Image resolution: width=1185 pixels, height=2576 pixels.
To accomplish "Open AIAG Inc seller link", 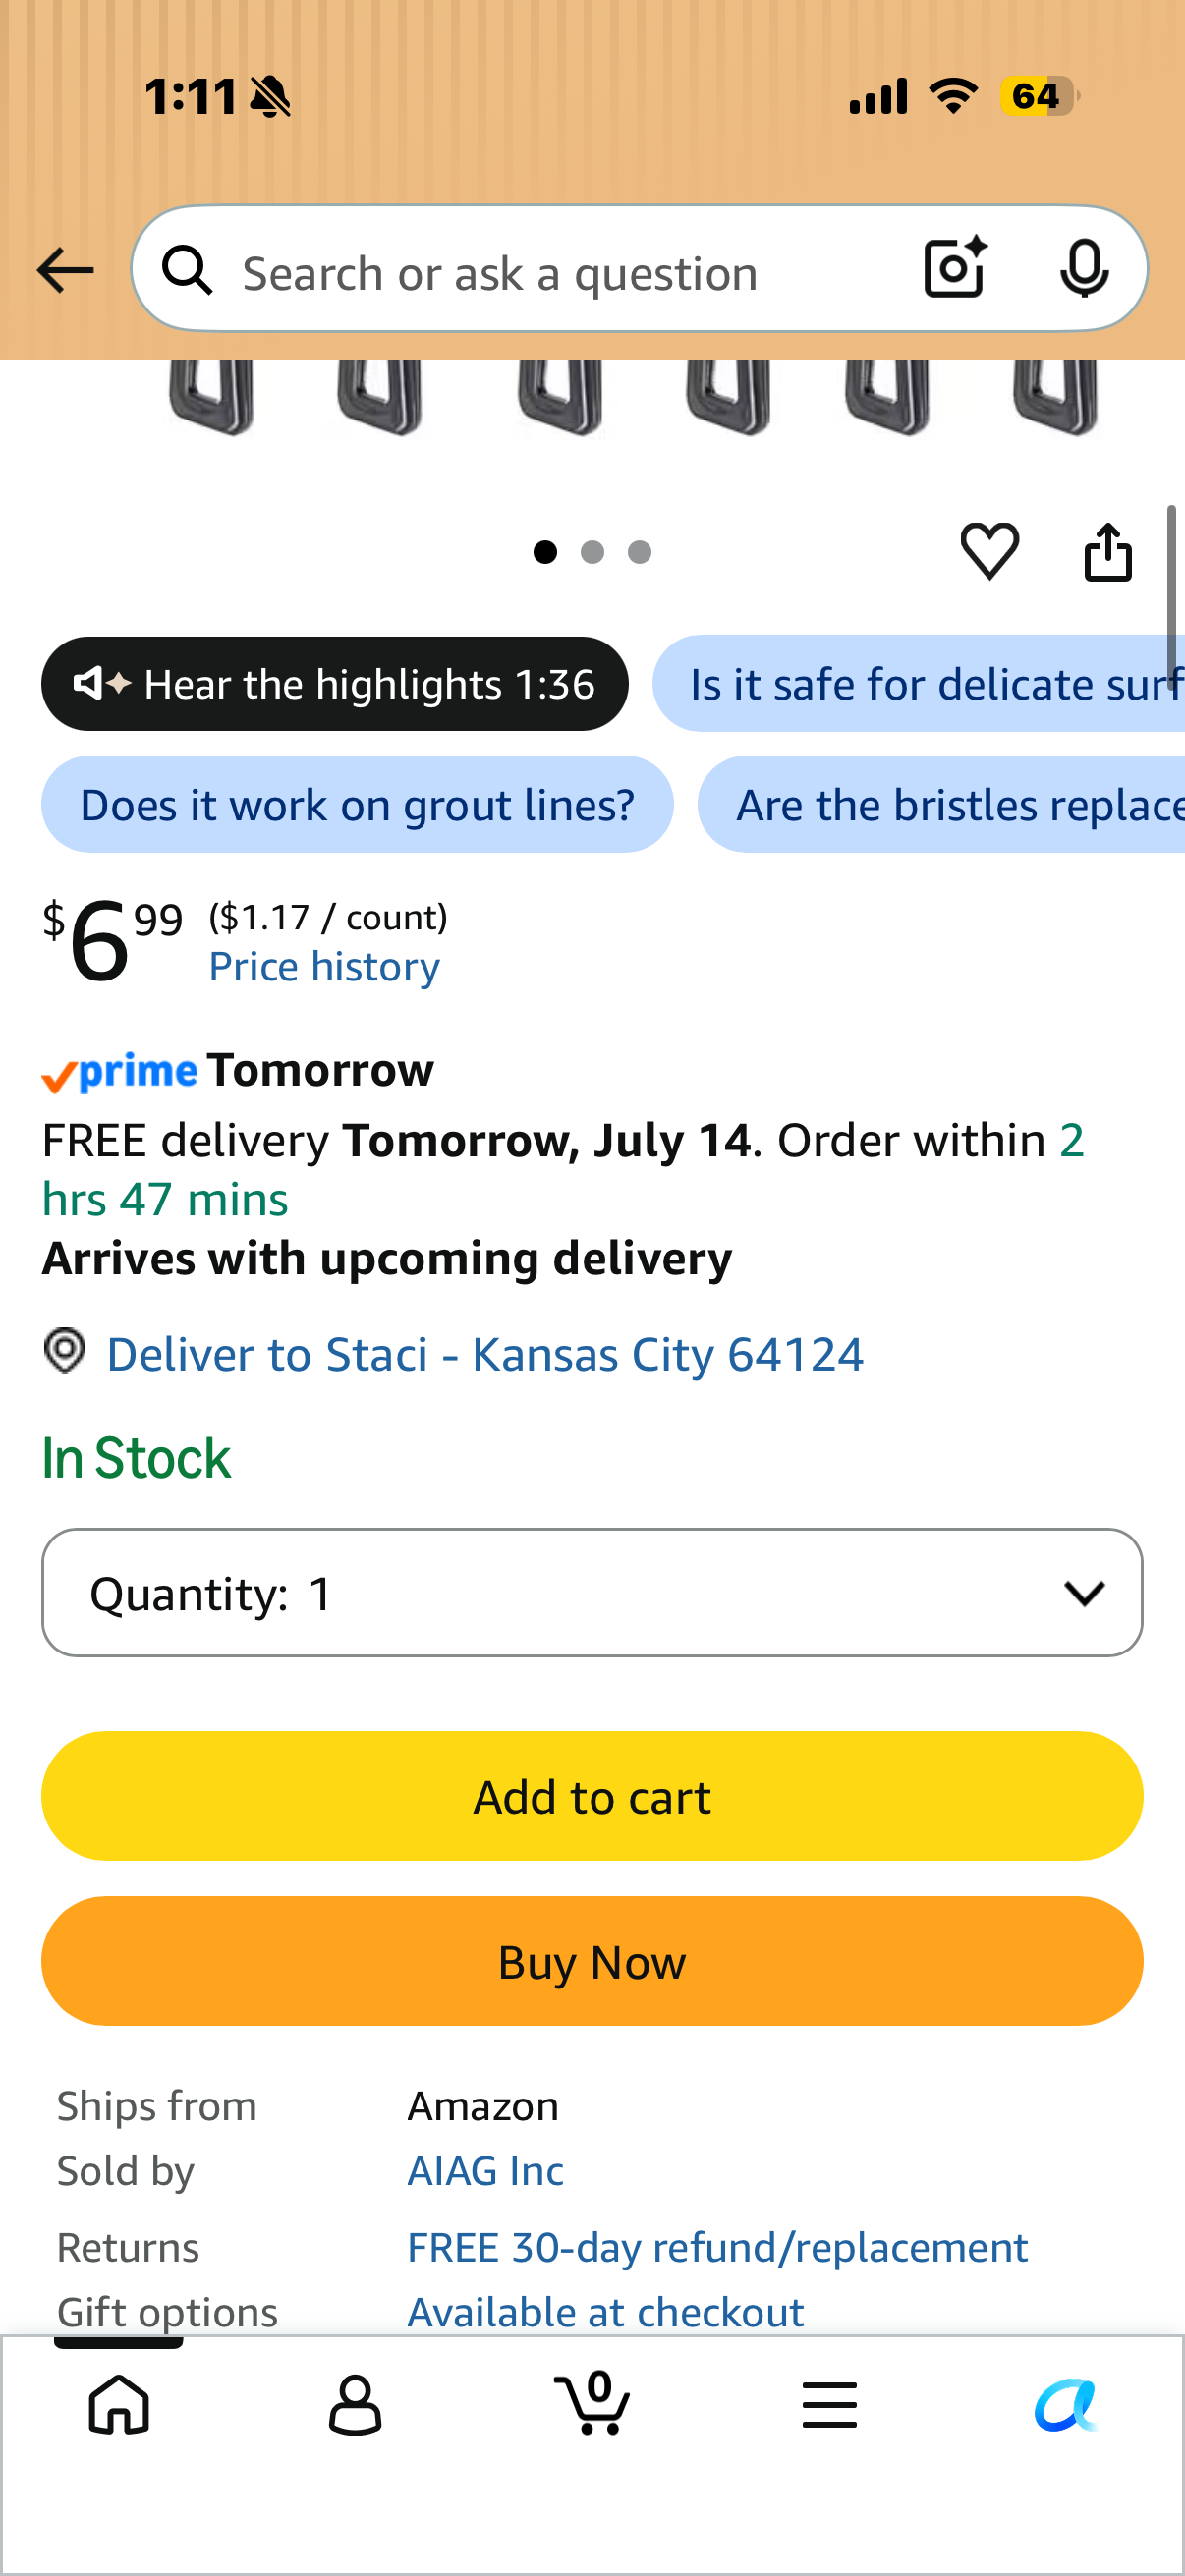I will (485, 2171).
